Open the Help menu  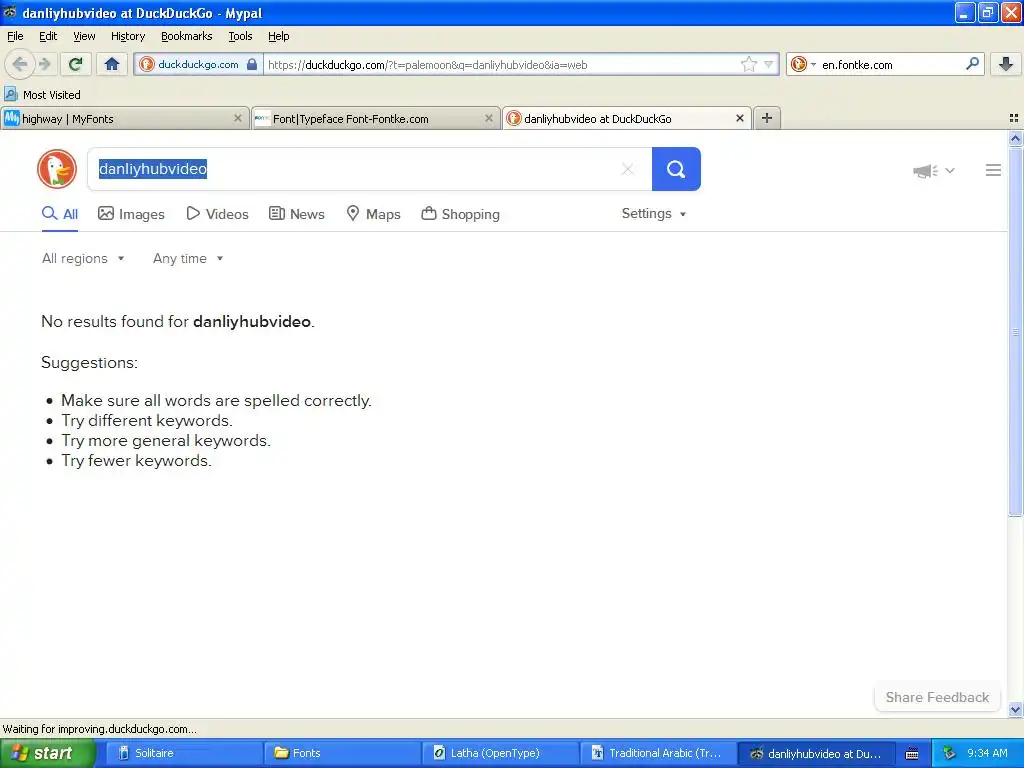pos(279,36)
